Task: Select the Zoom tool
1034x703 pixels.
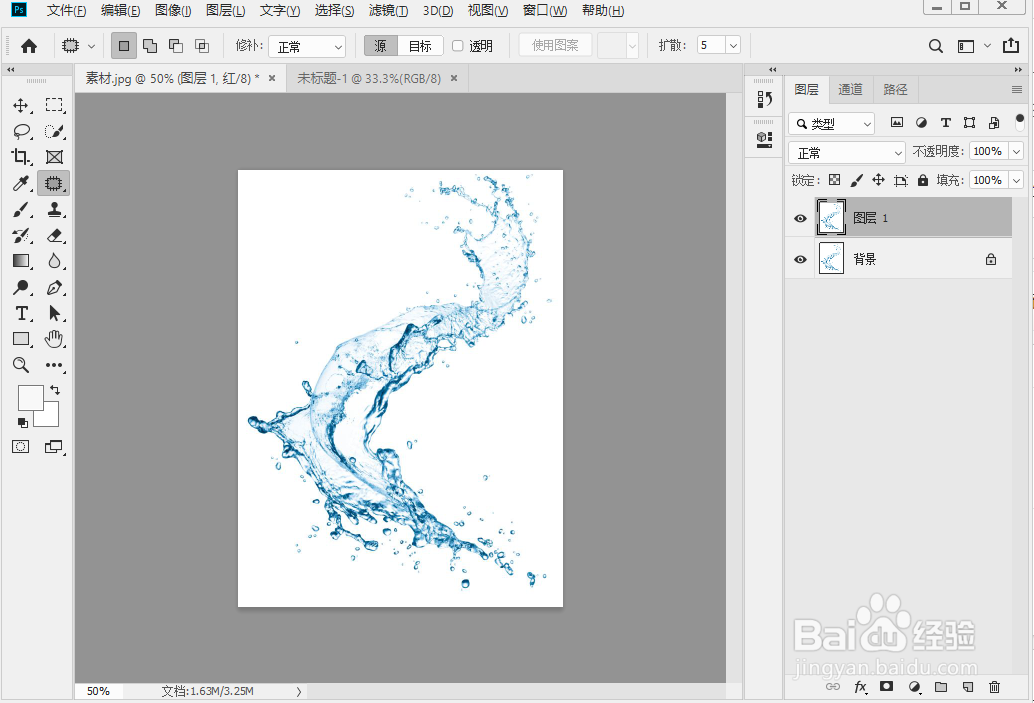Action: pyautogui.click(x=21, y=365)
